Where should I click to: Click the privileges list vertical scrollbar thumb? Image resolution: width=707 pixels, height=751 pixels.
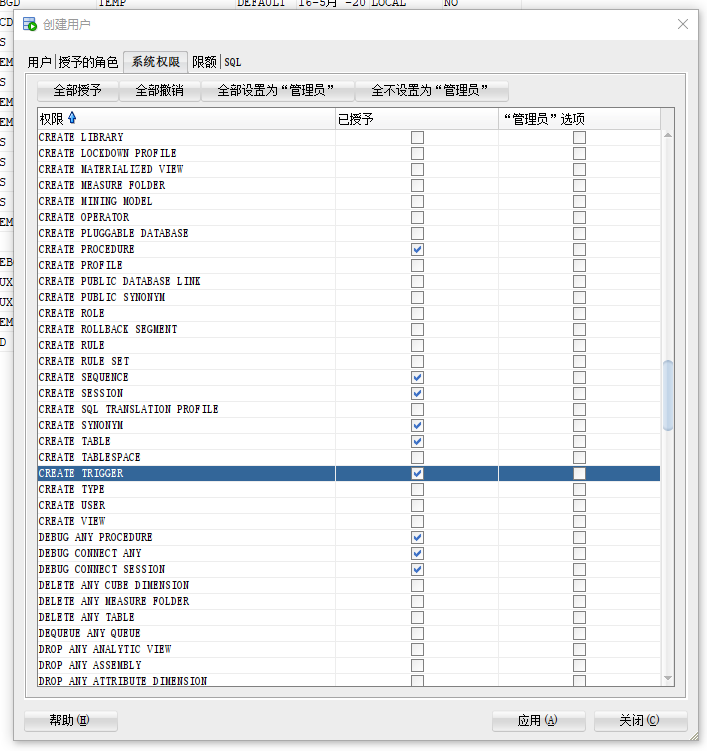click(668, 395)
